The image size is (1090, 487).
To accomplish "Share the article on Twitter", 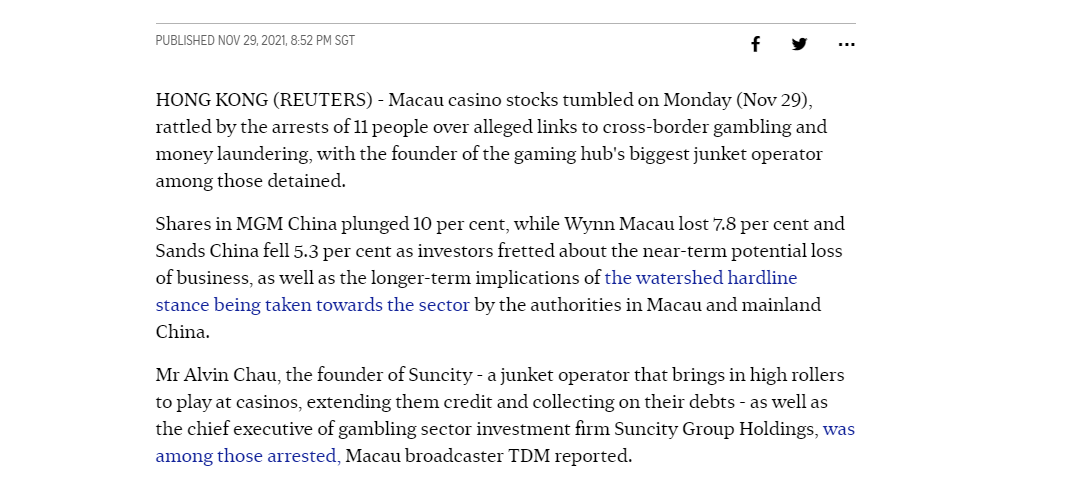I will click(x=799, y=44).
